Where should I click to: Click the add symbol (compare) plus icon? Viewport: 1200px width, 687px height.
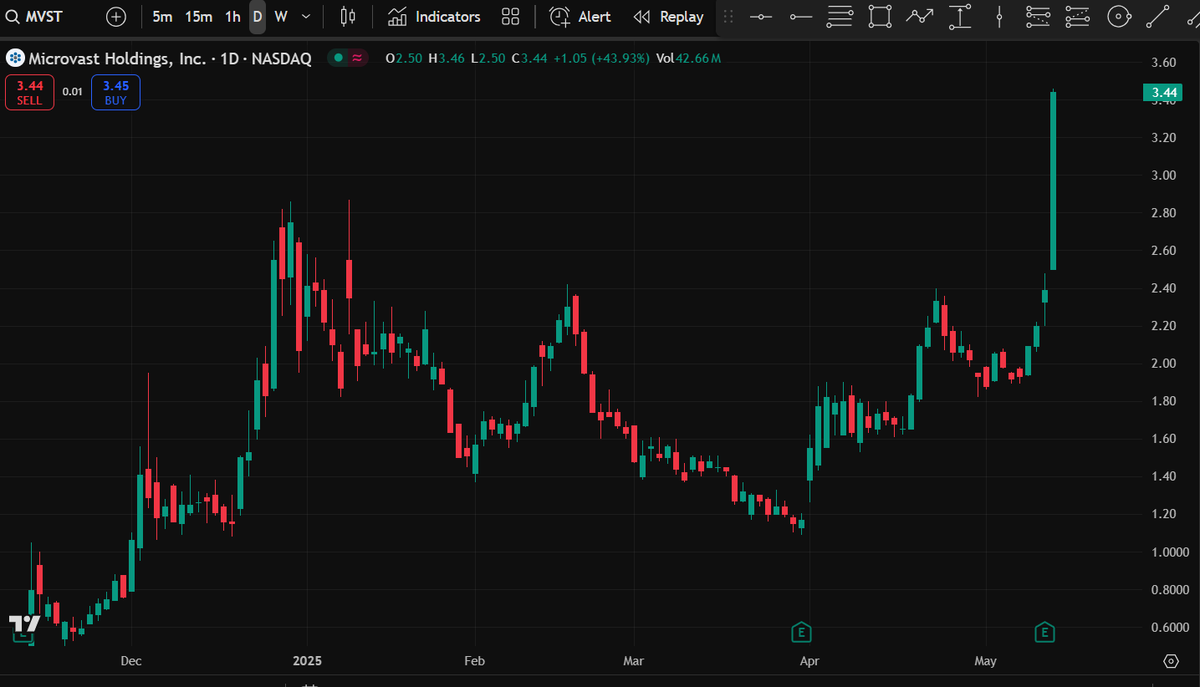(x=117, y=17)
